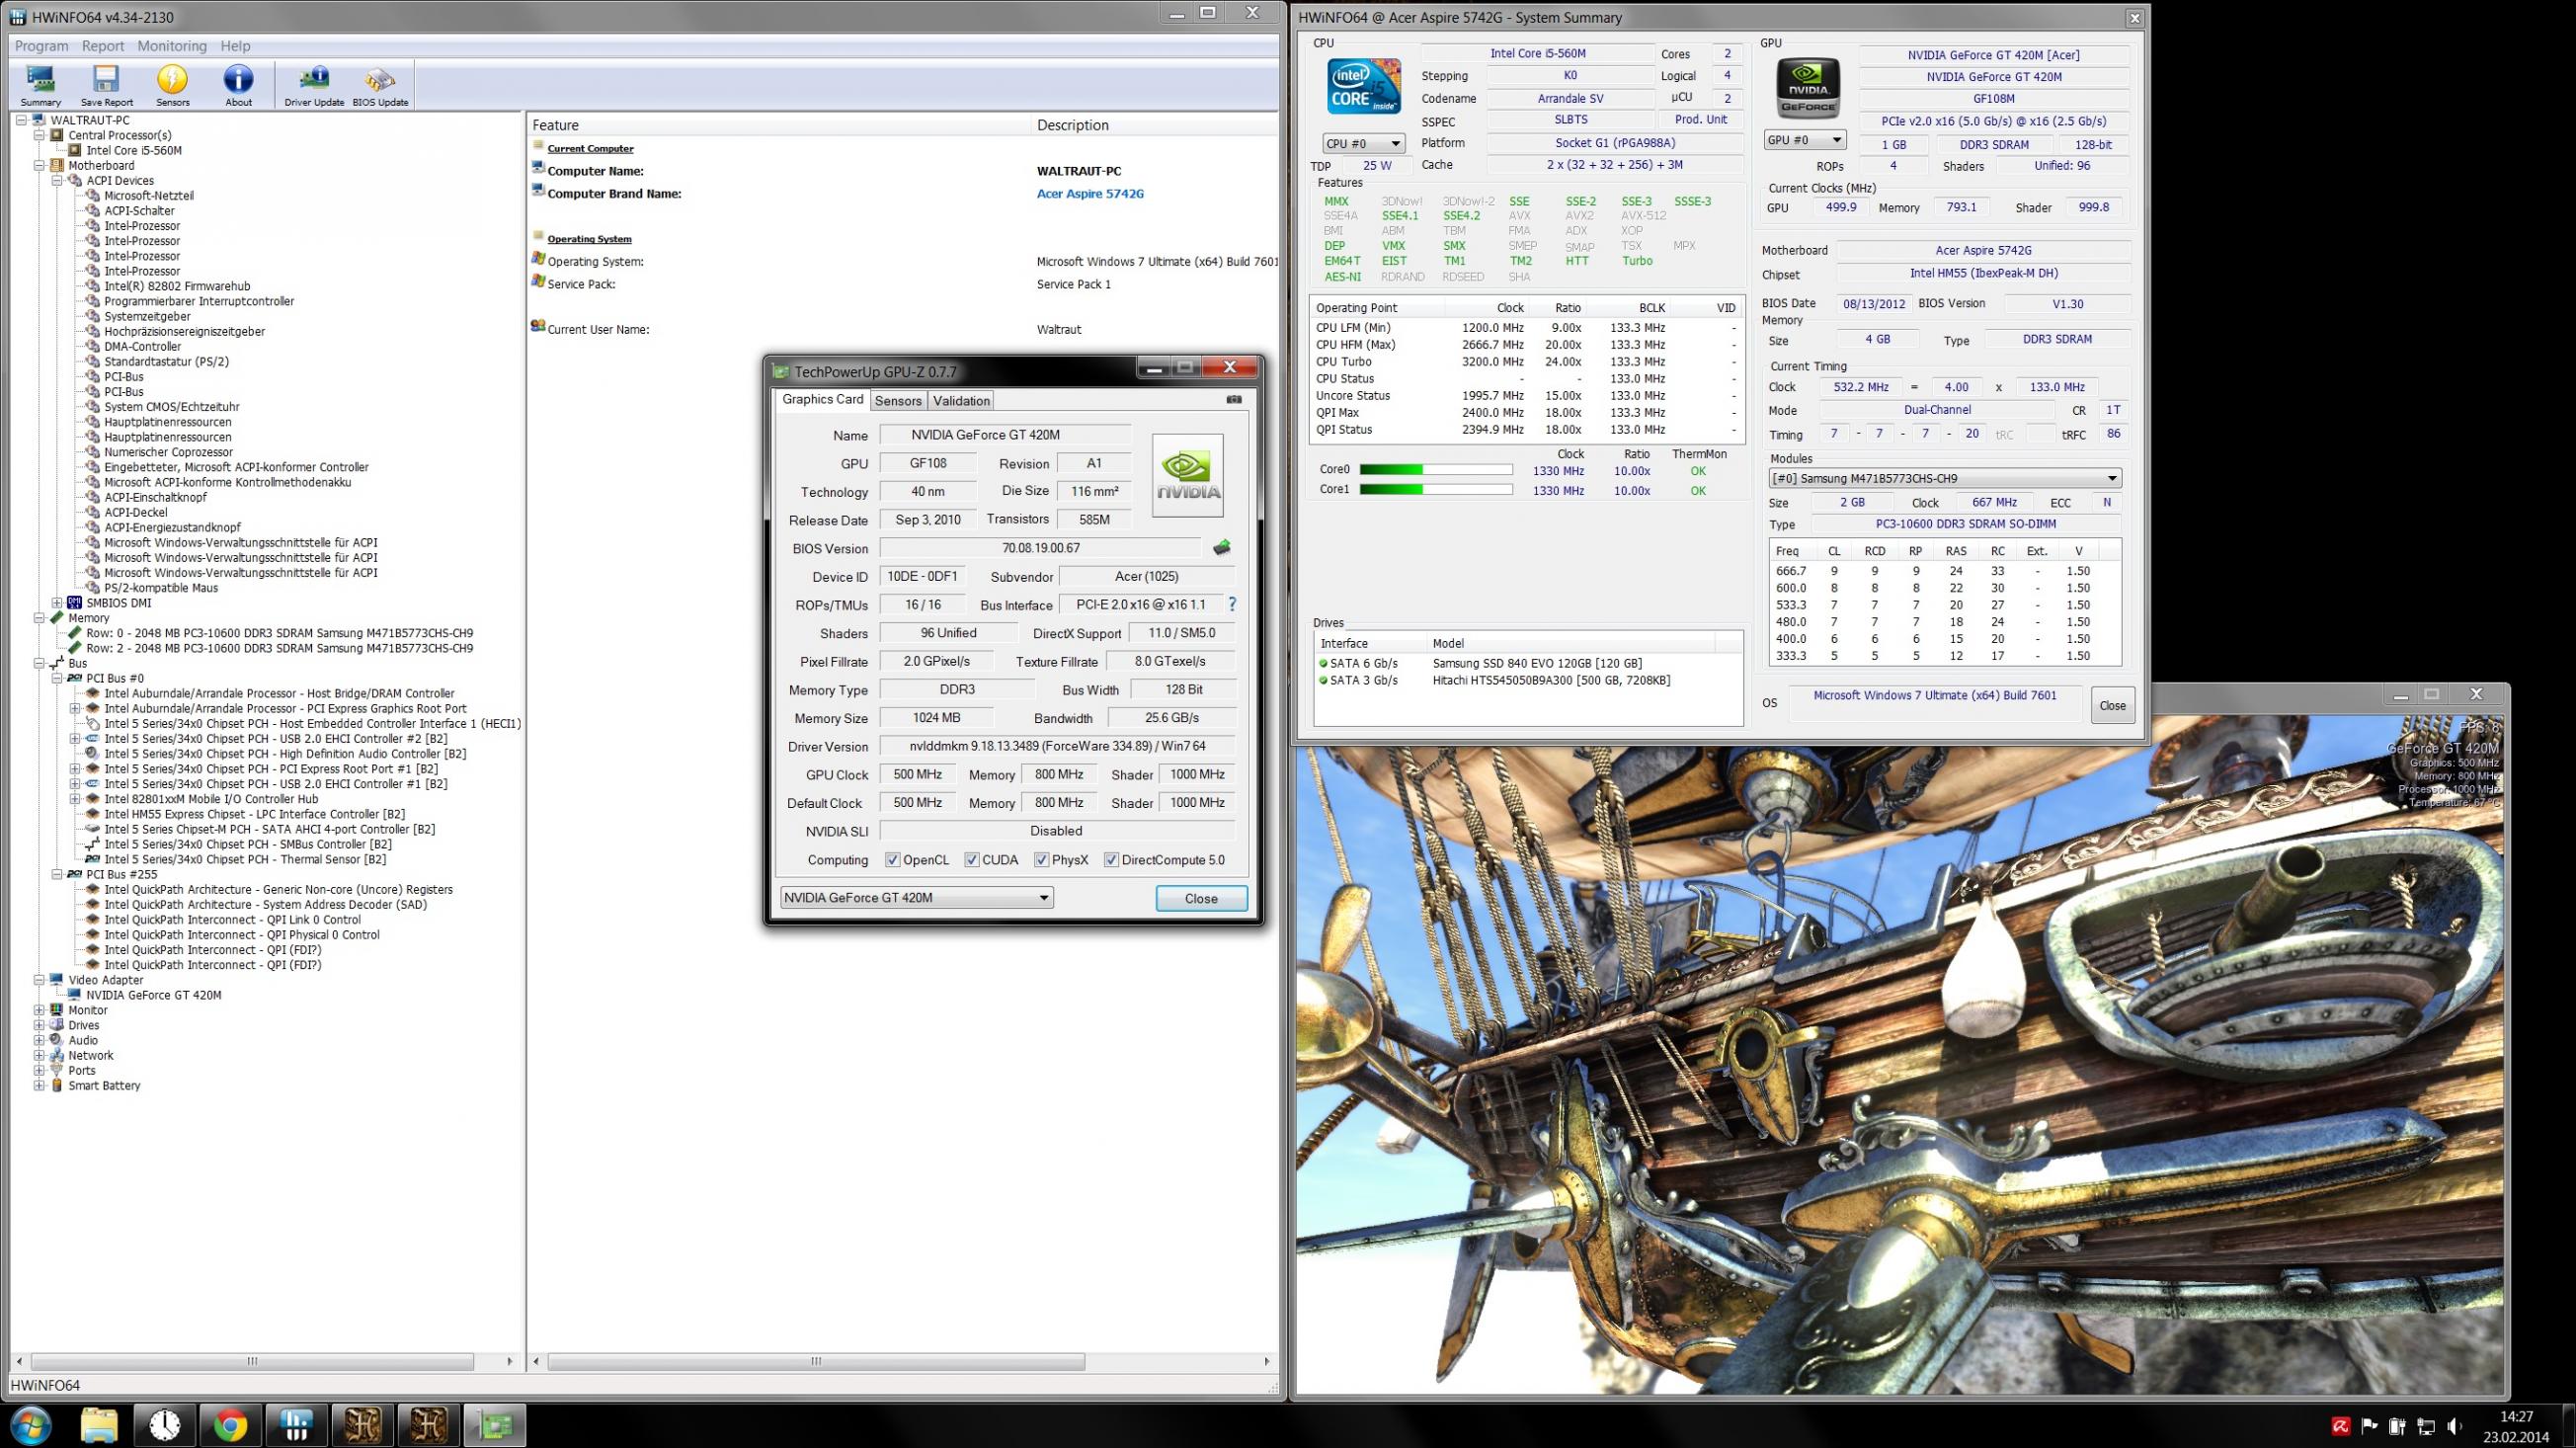Open the Monitoring menu
The width and height of the screenshot is (2576, 1448).
pos(171,46)
